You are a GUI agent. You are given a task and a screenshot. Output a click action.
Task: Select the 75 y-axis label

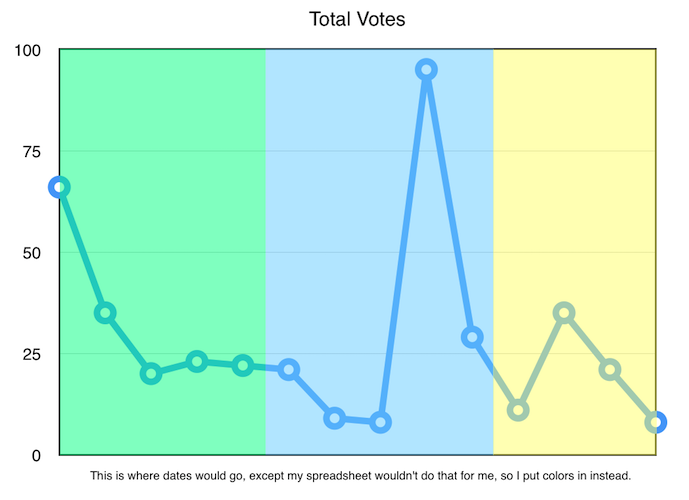[32, 151]
